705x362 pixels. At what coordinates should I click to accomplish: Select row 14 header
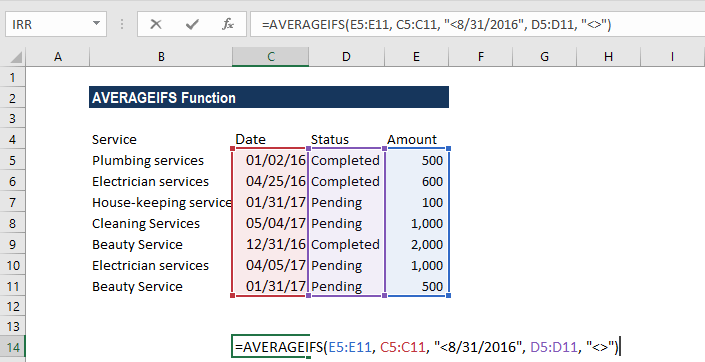click(x=13, y=348)
